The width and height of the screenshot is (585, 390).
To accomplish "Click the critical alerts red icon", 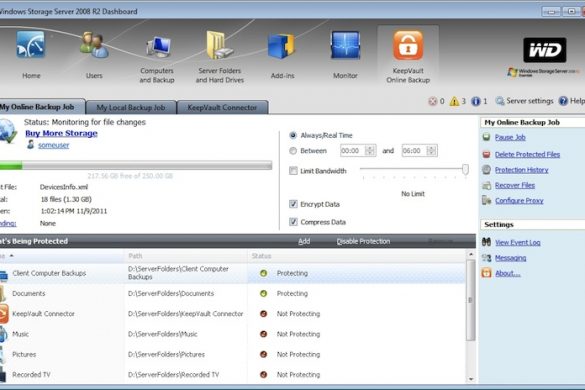I will [x=432, y=101].
